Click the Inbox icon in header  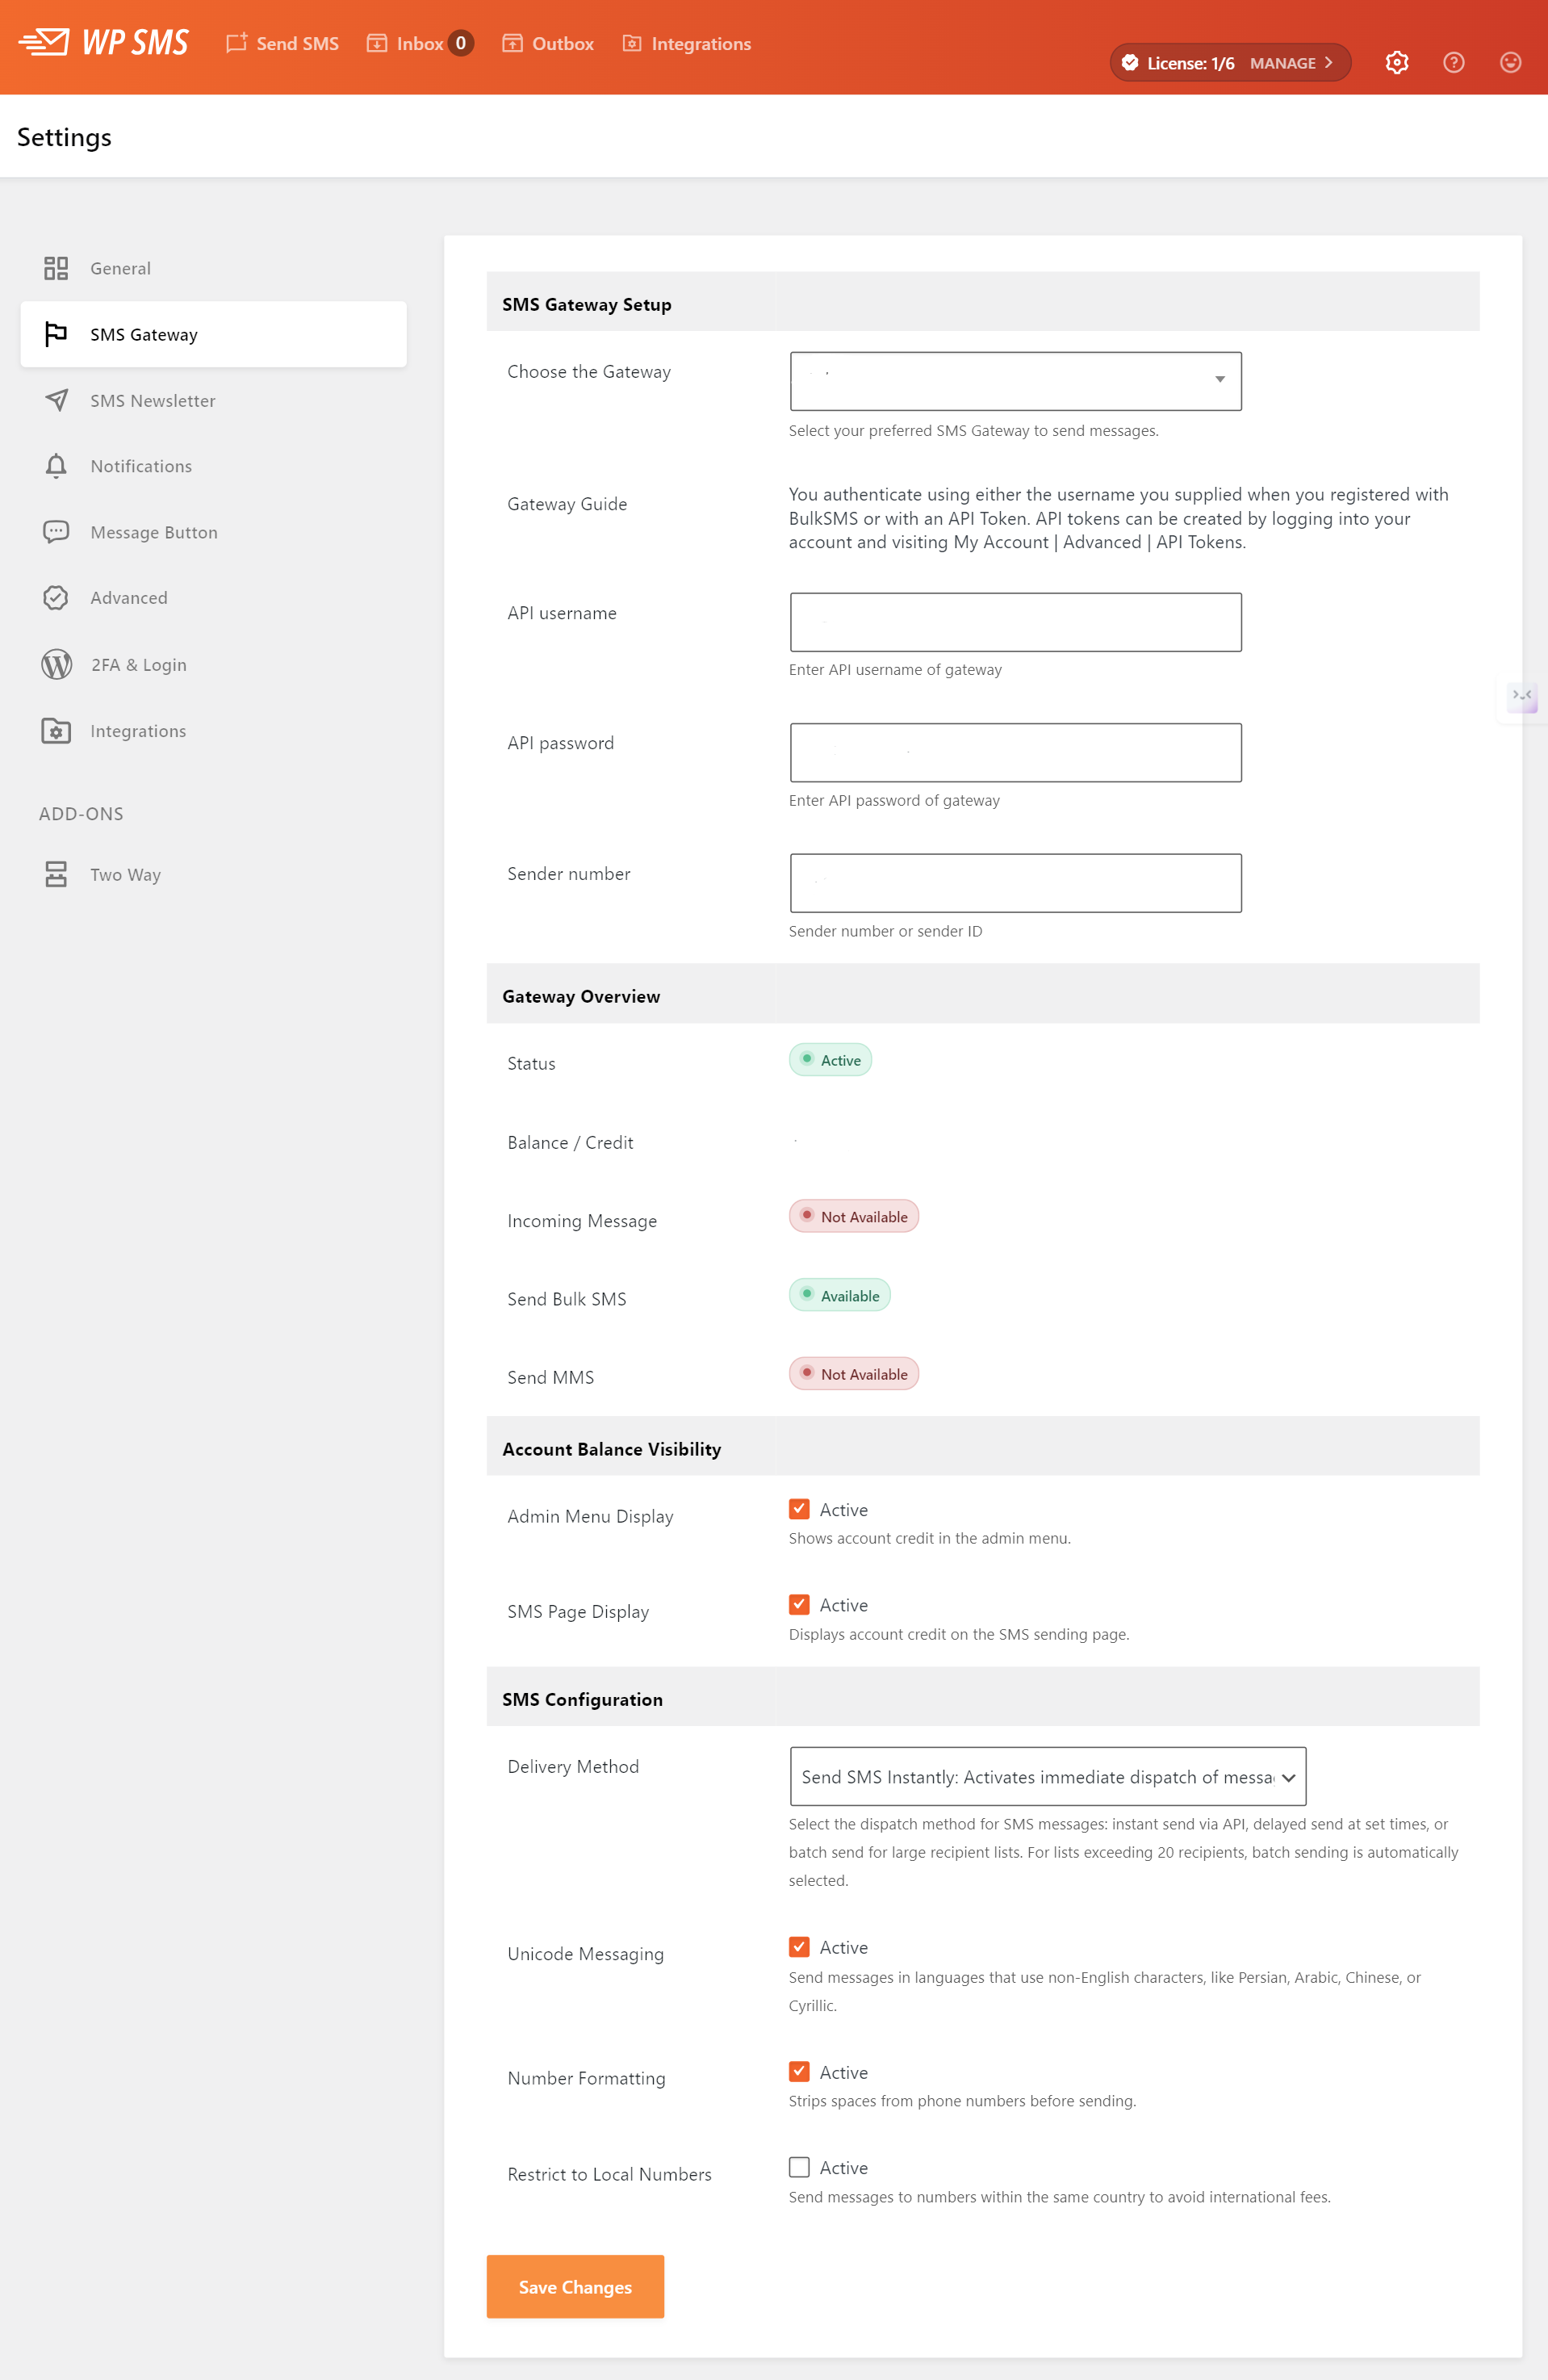coord(377,43)
